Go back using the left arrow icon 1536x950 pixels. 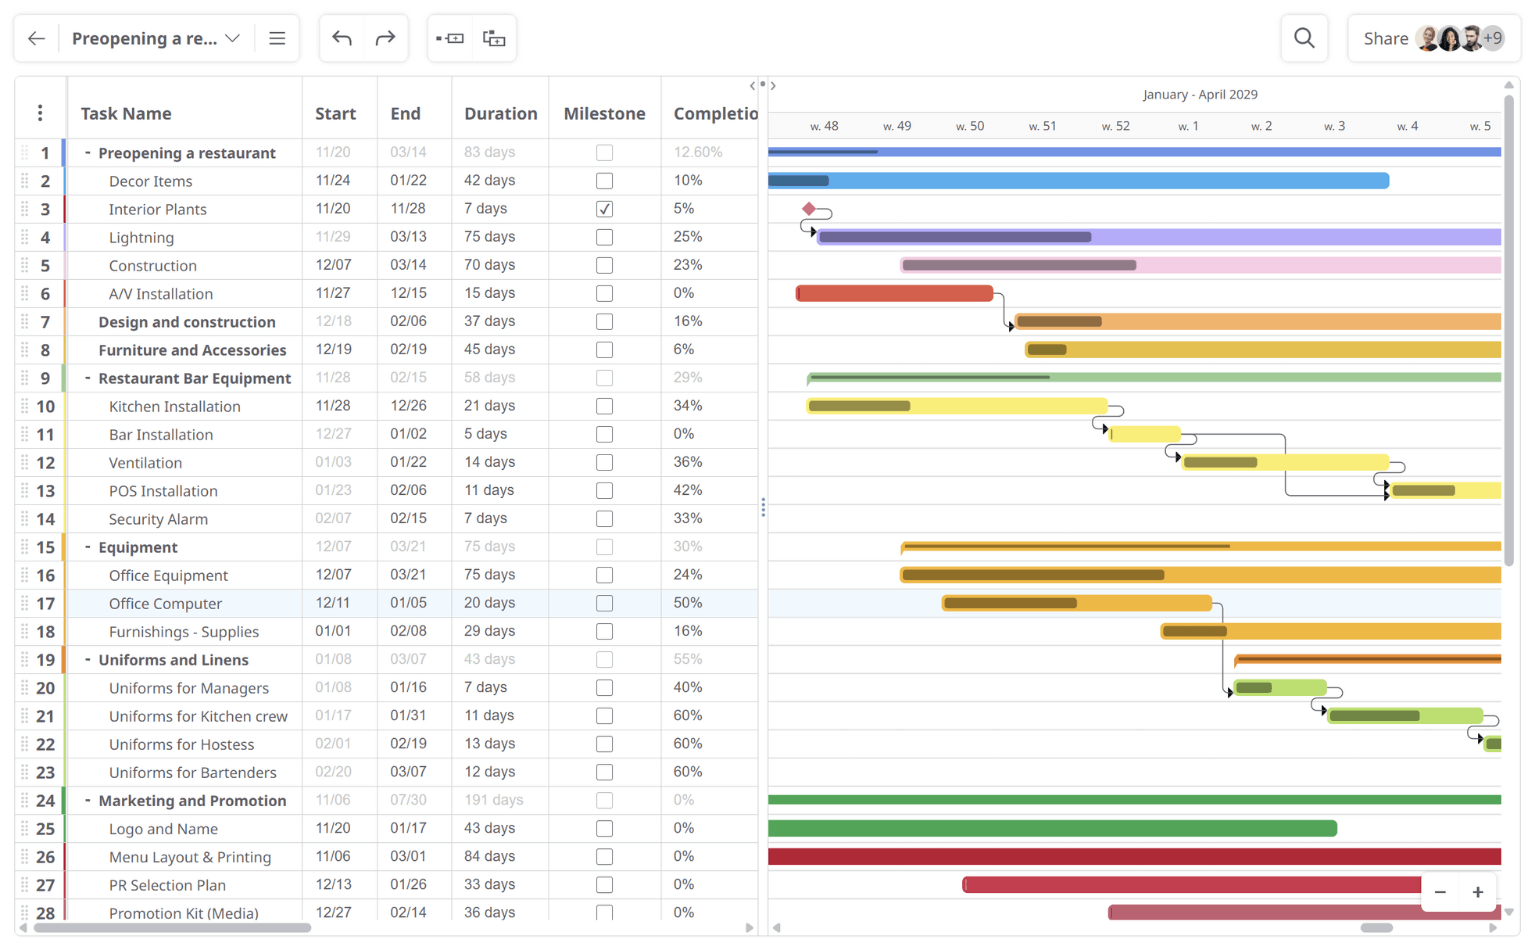pyautogui.click(x=36, y=38)
